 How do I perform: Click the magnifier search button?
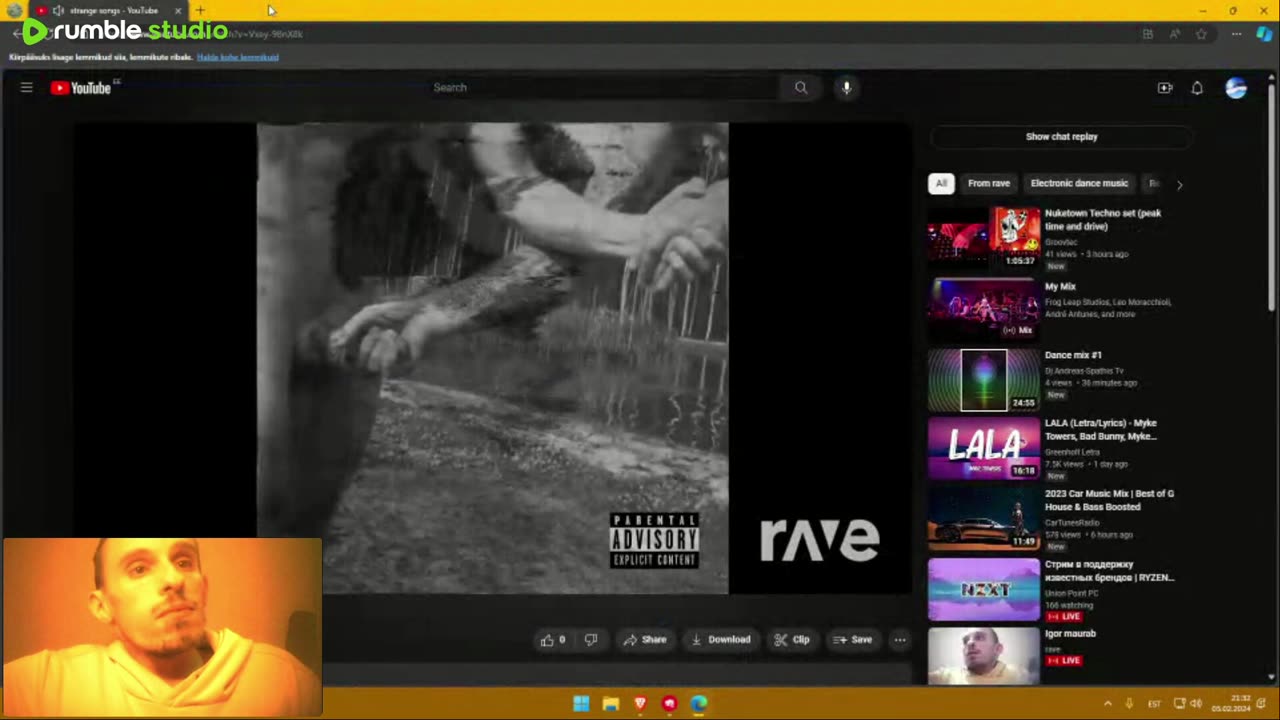pos(801,88)
